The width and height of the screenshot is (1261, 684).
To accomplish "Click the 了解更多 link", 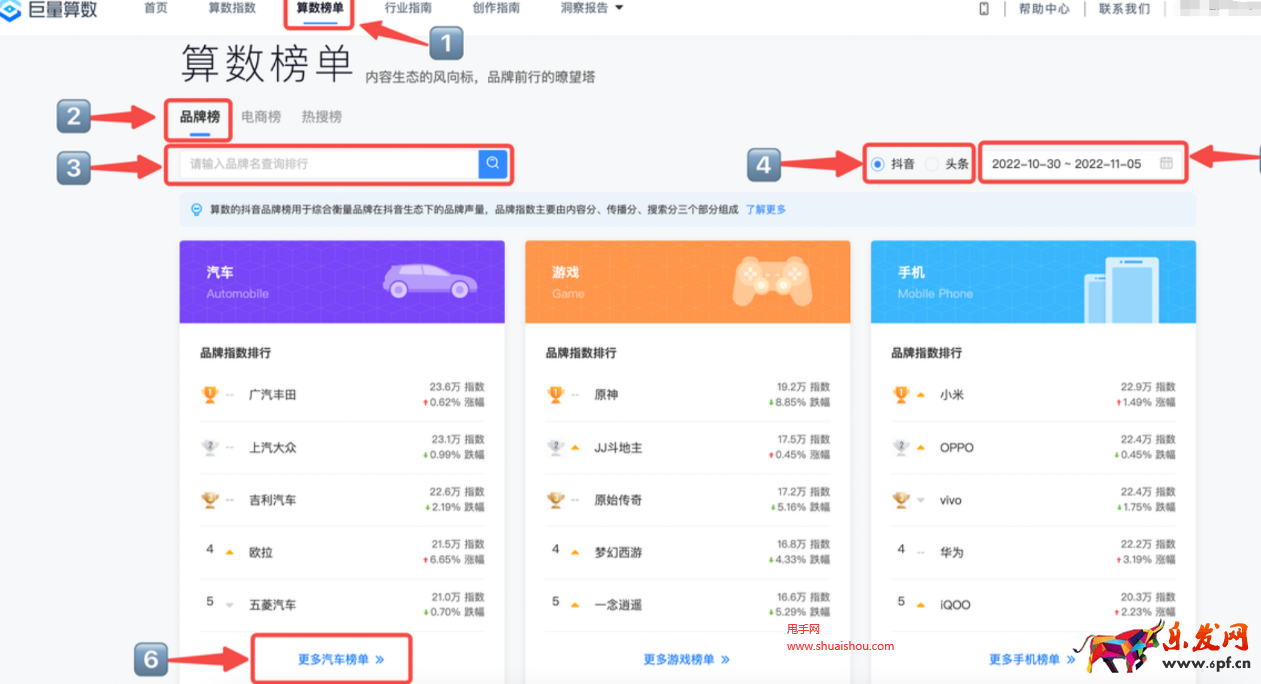I will coord(766,210).
